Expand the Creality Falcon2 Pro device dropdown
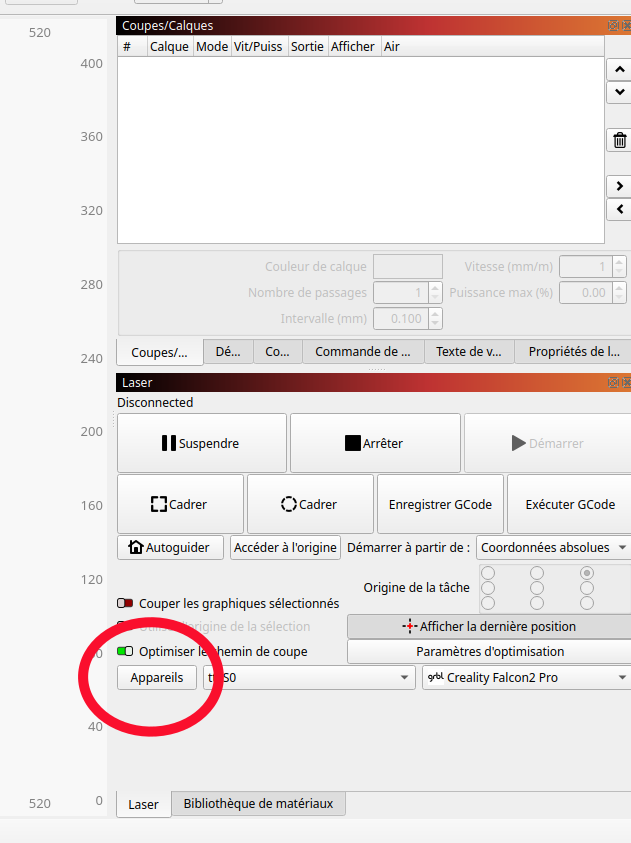The width and height of the screenshot is (631, 843). click(526, 678)
